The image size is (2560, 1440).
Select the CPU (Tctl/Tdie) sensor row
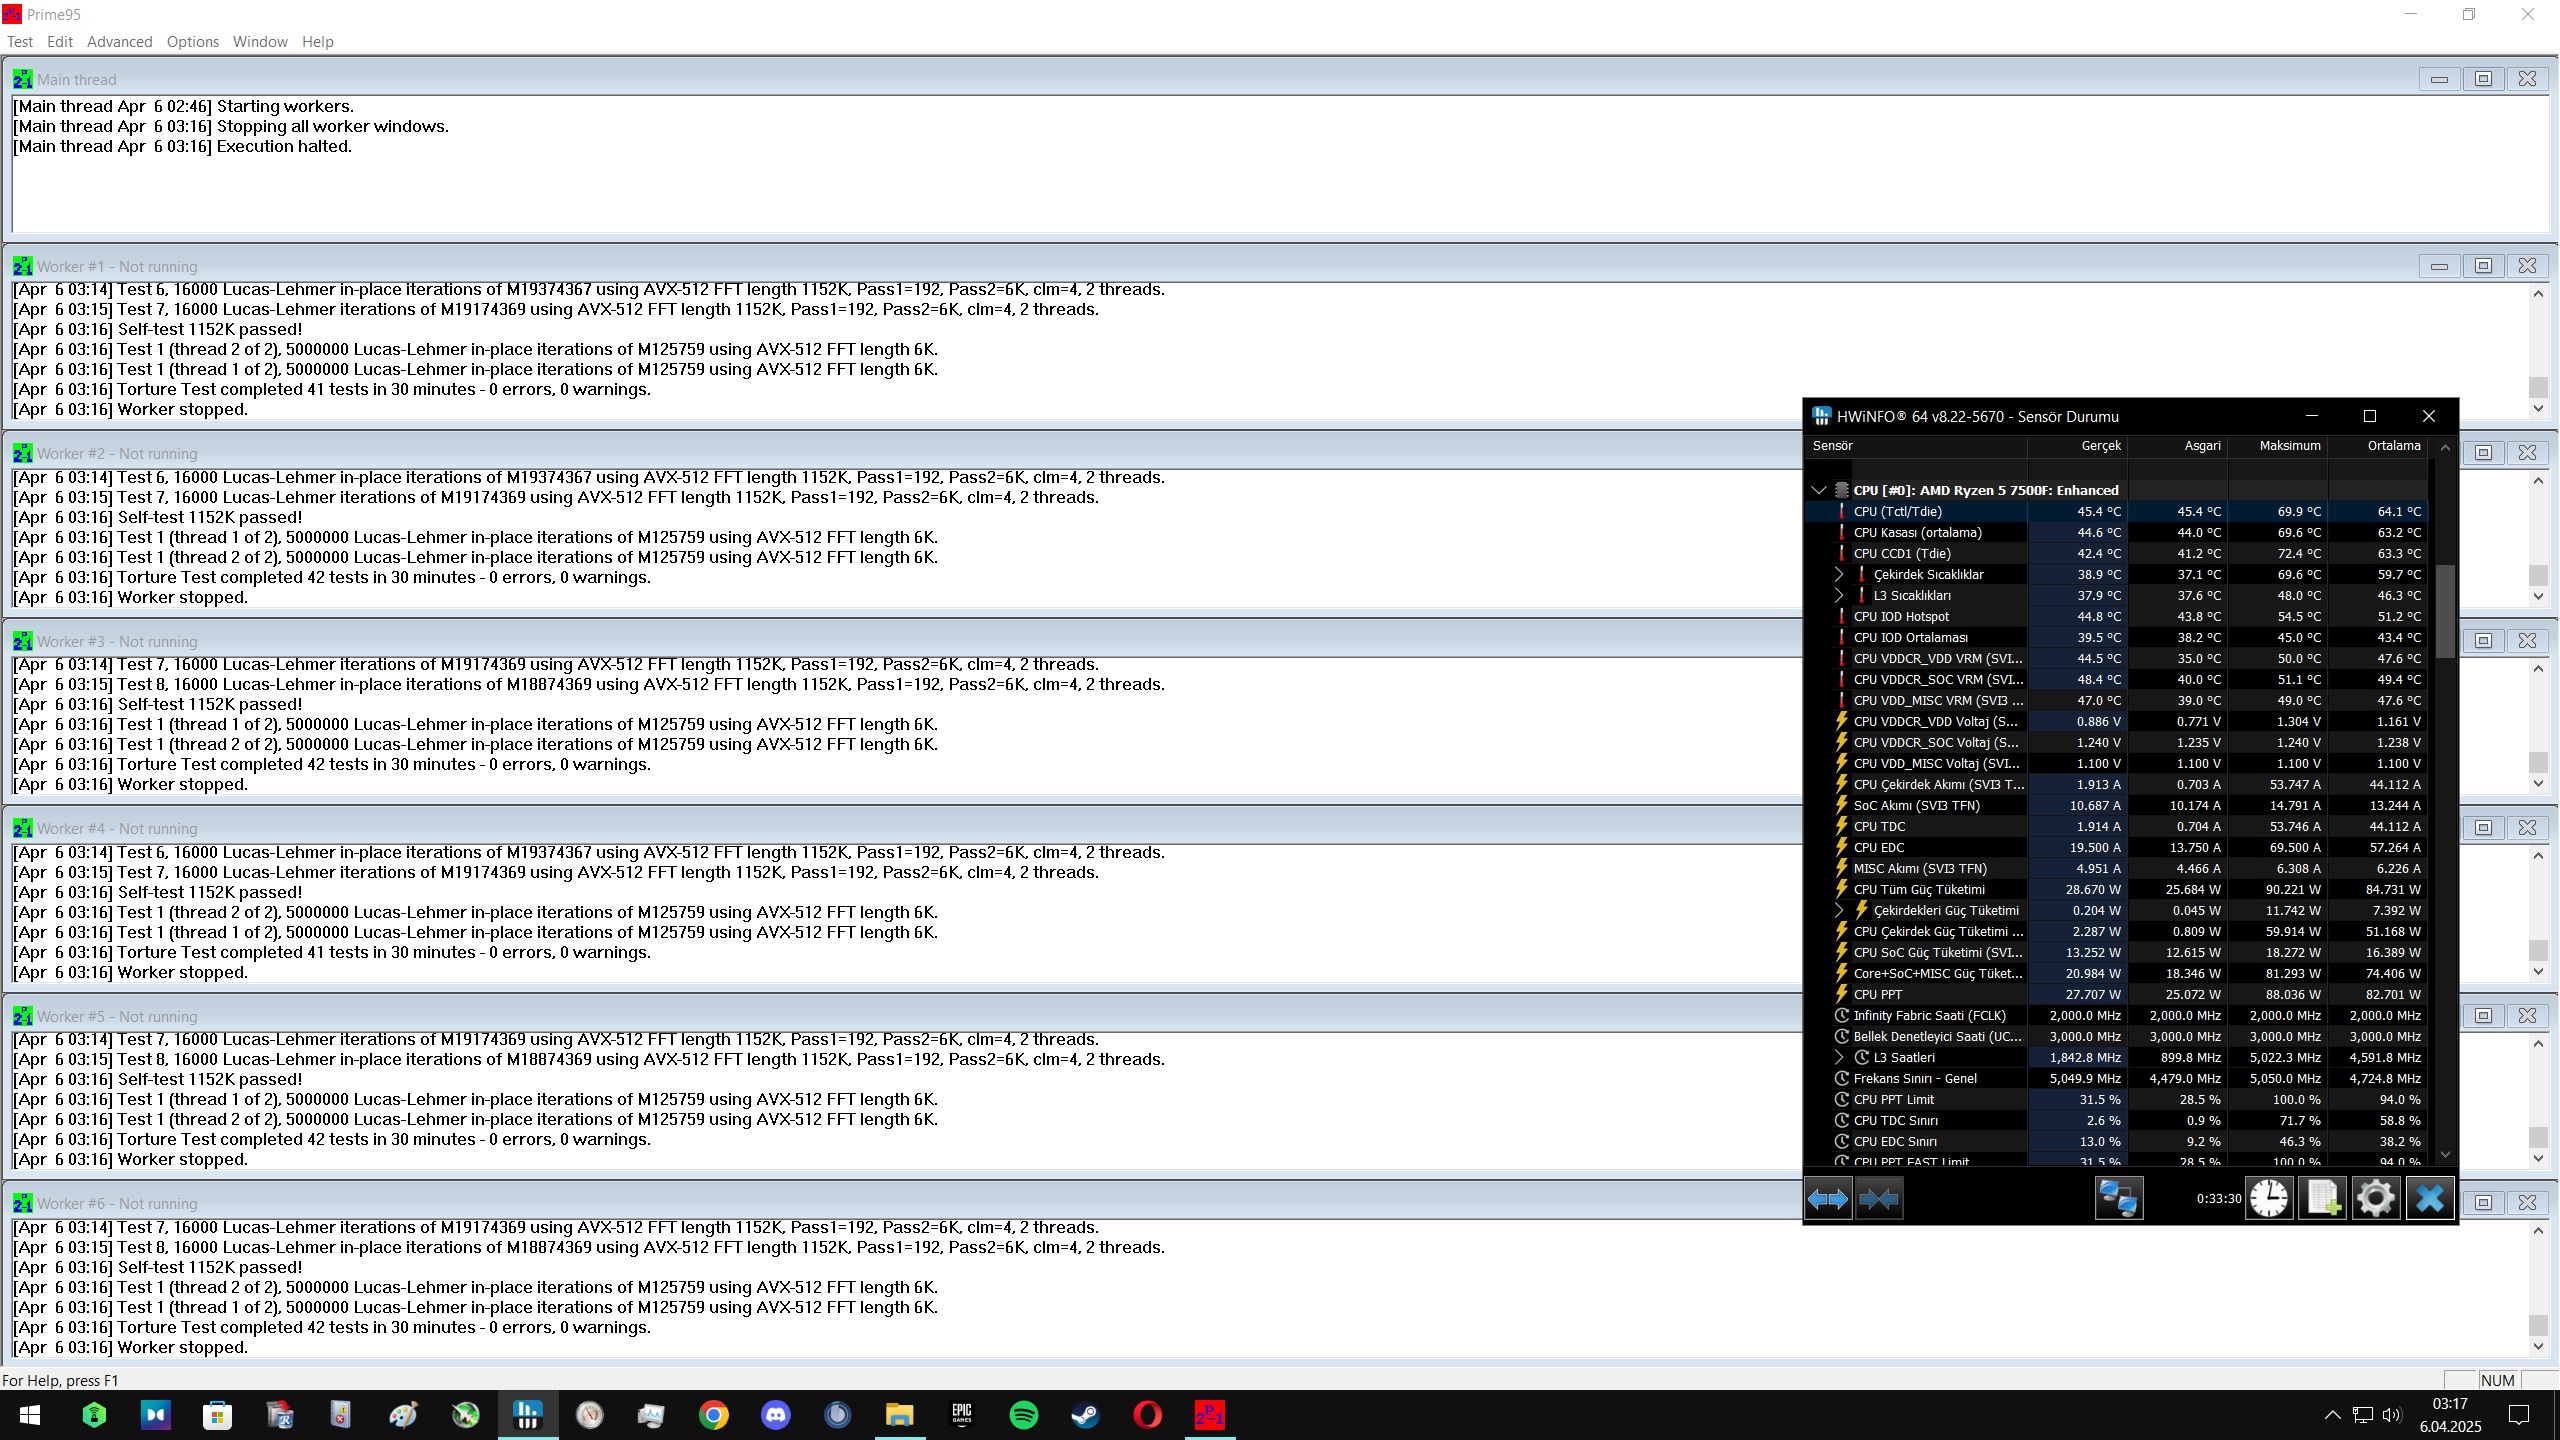[2117, 511]
